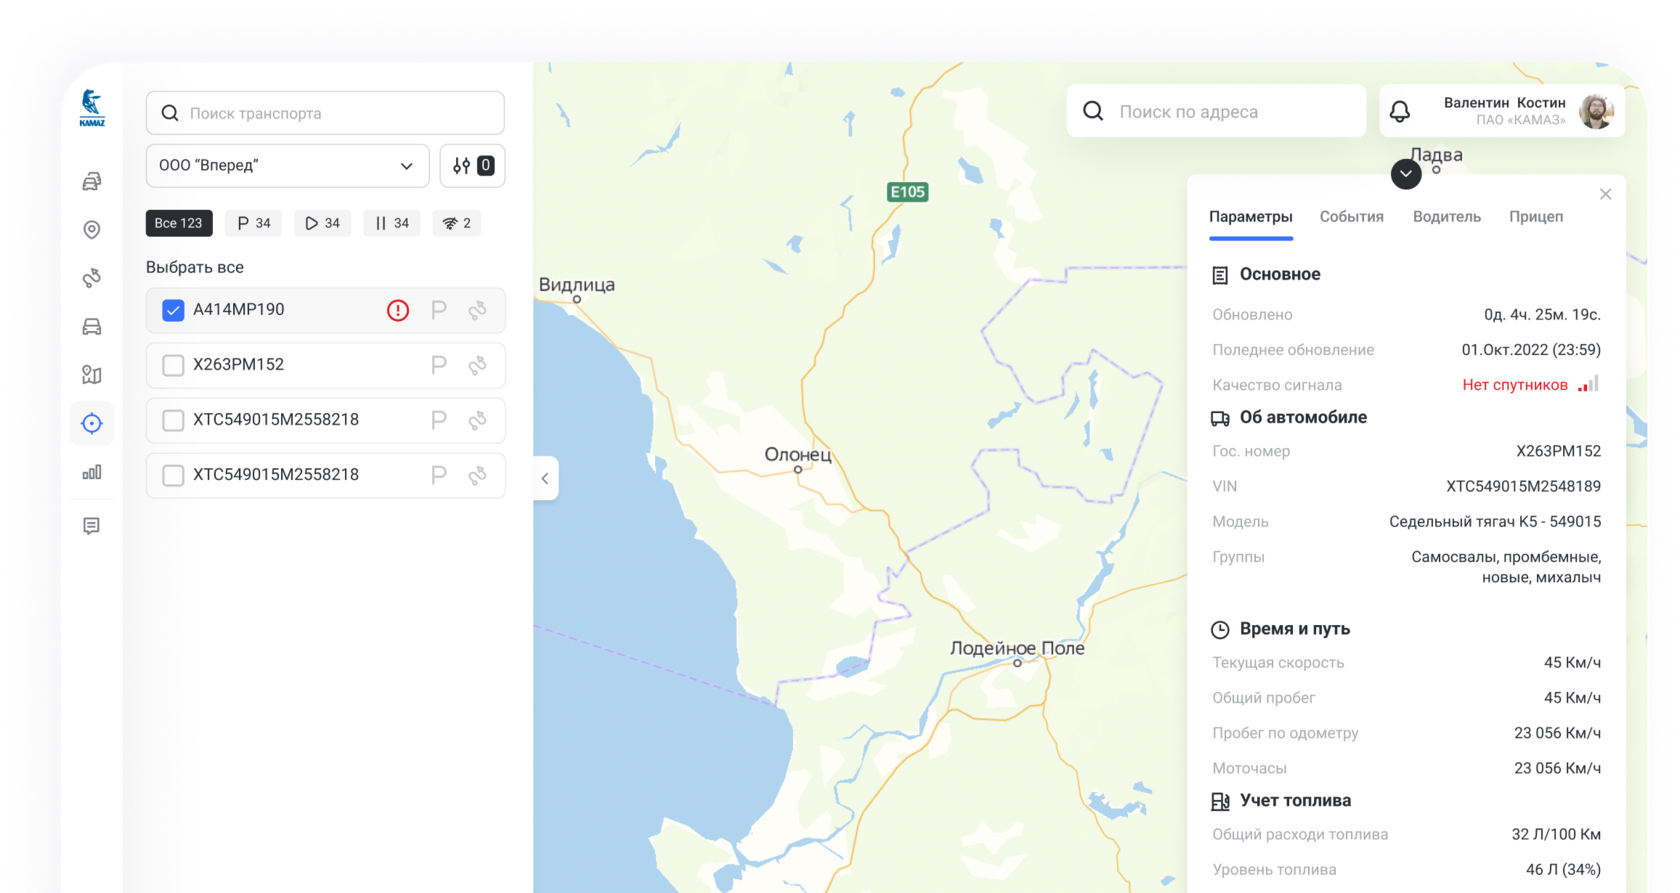Collapse details panel with dark chevron button
Image resolution: width=1680 pixels, height=893 pixels.
(1406, 174)
